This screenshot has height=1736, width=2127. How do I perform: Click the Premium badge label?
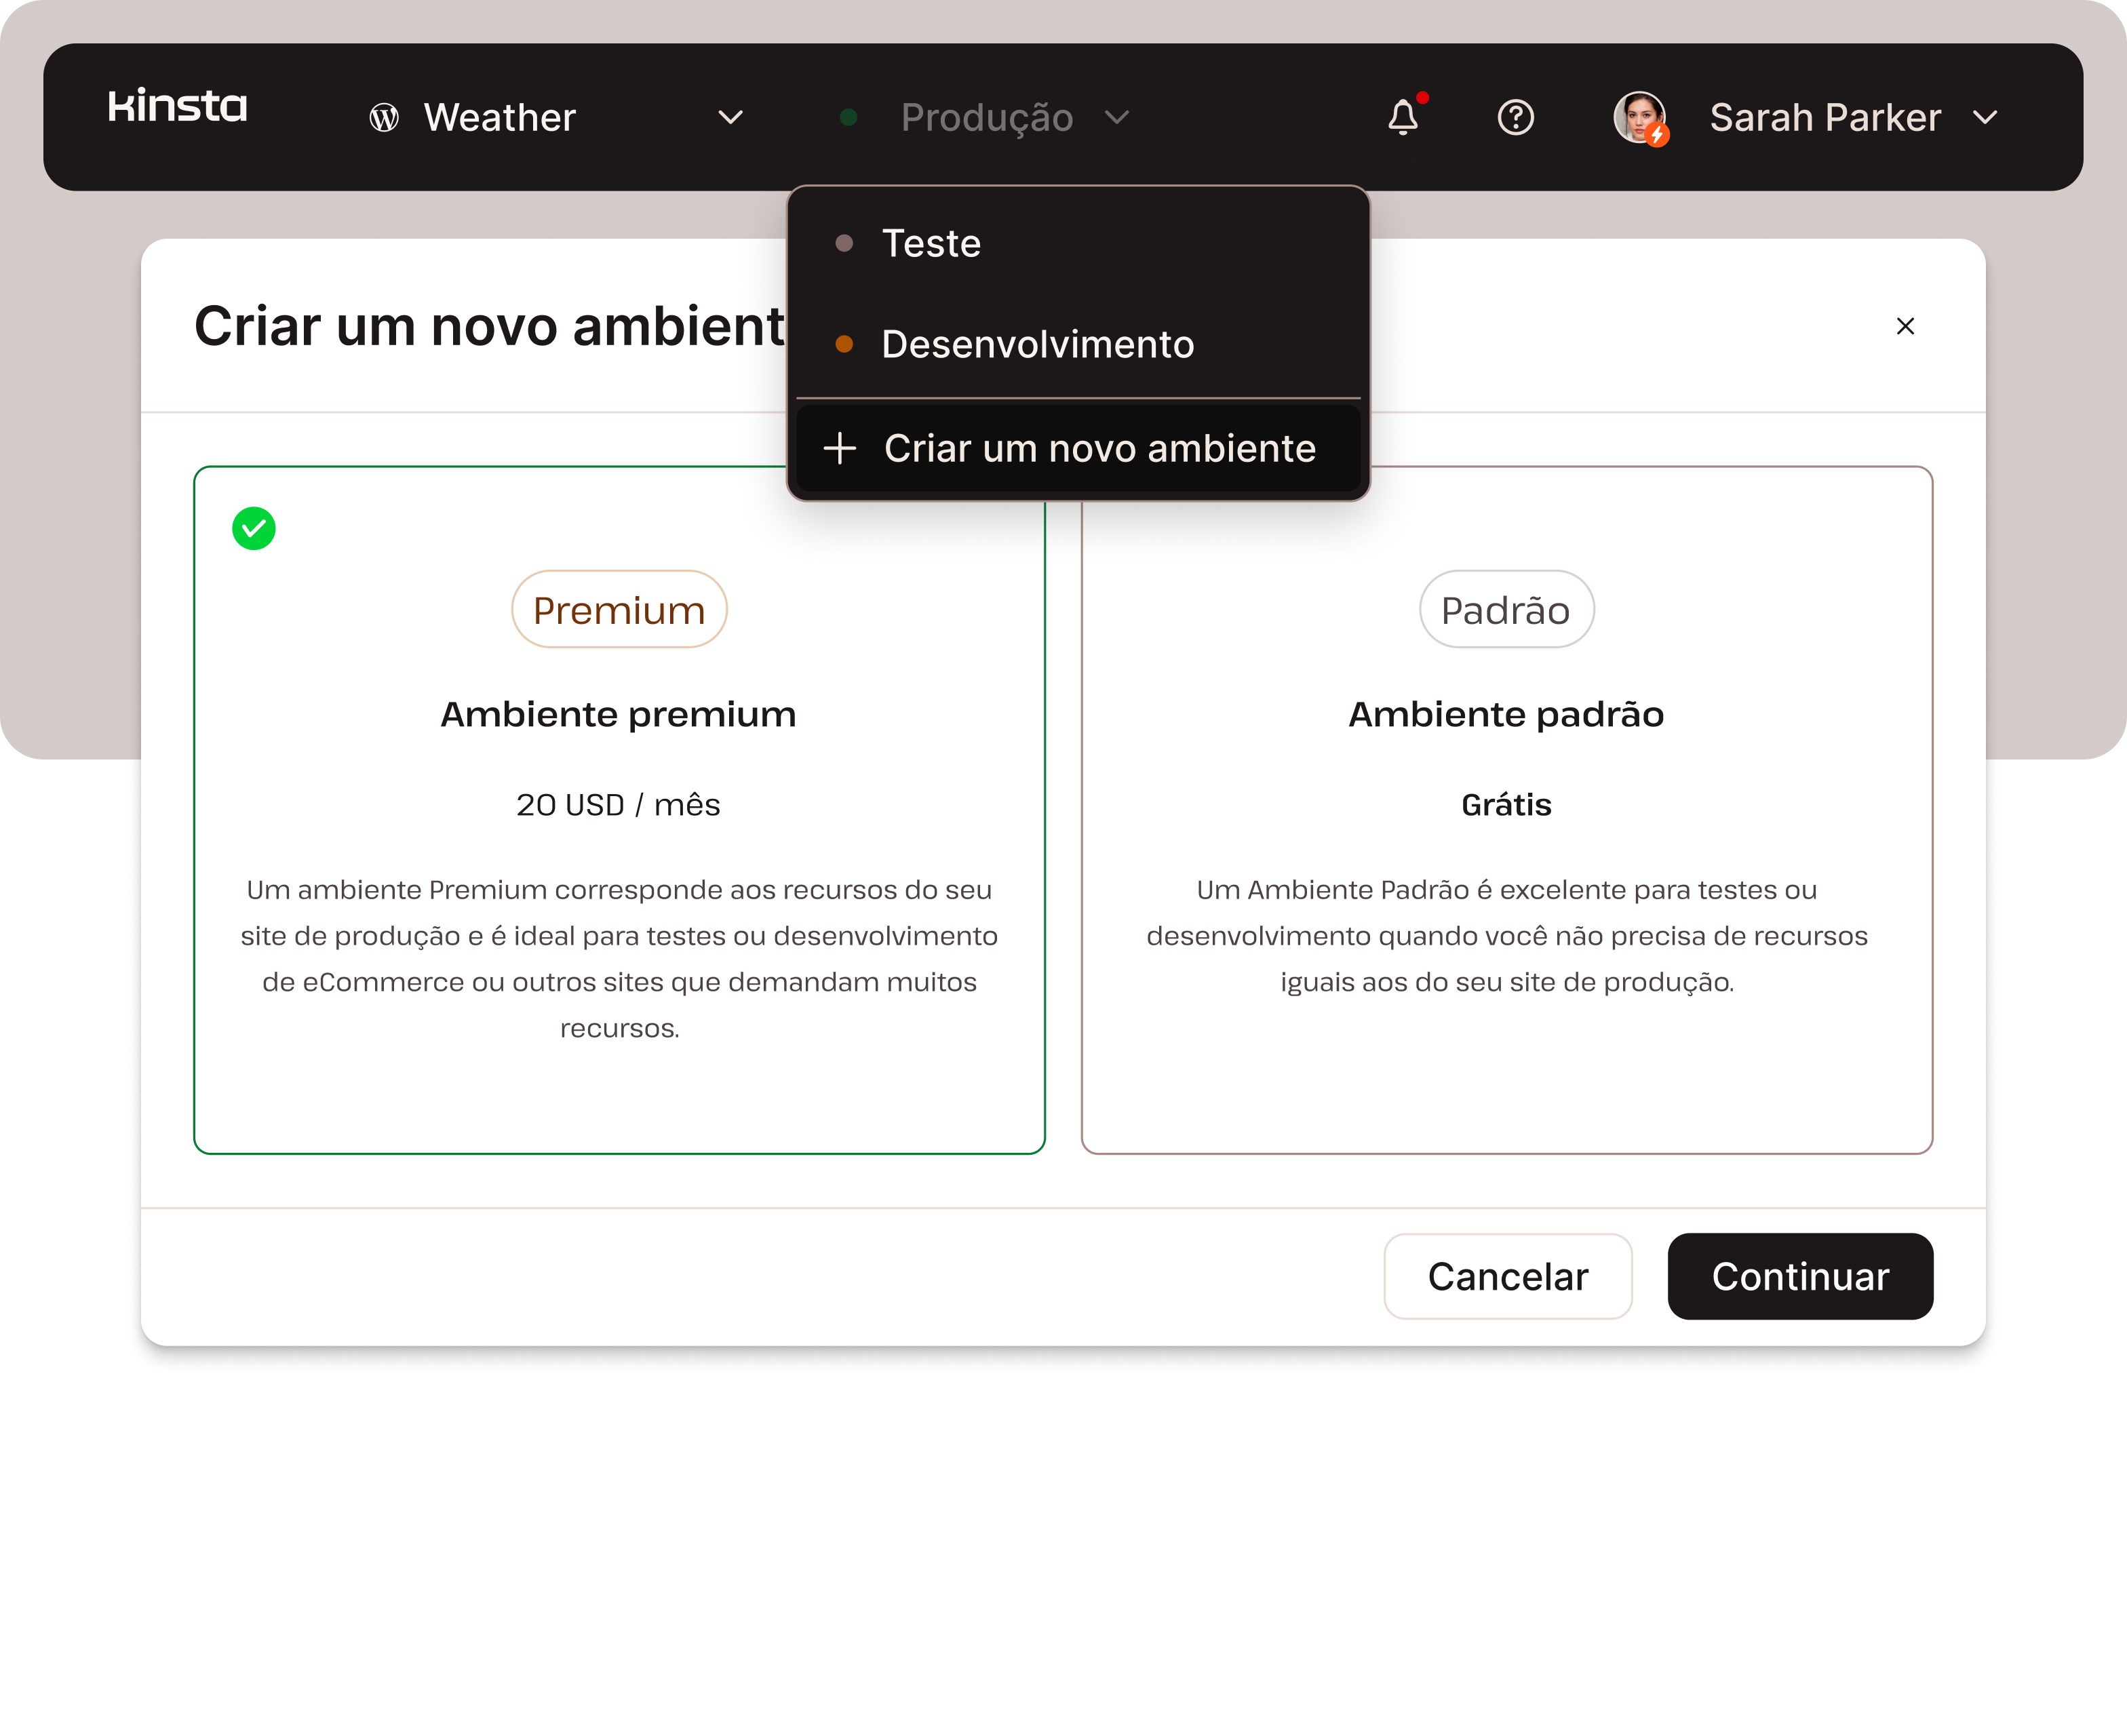619,609
